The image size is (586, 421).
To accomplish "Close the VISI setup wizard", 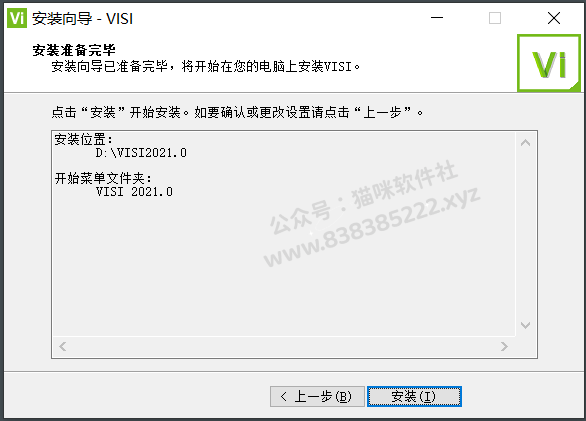I will coord(553,18).
